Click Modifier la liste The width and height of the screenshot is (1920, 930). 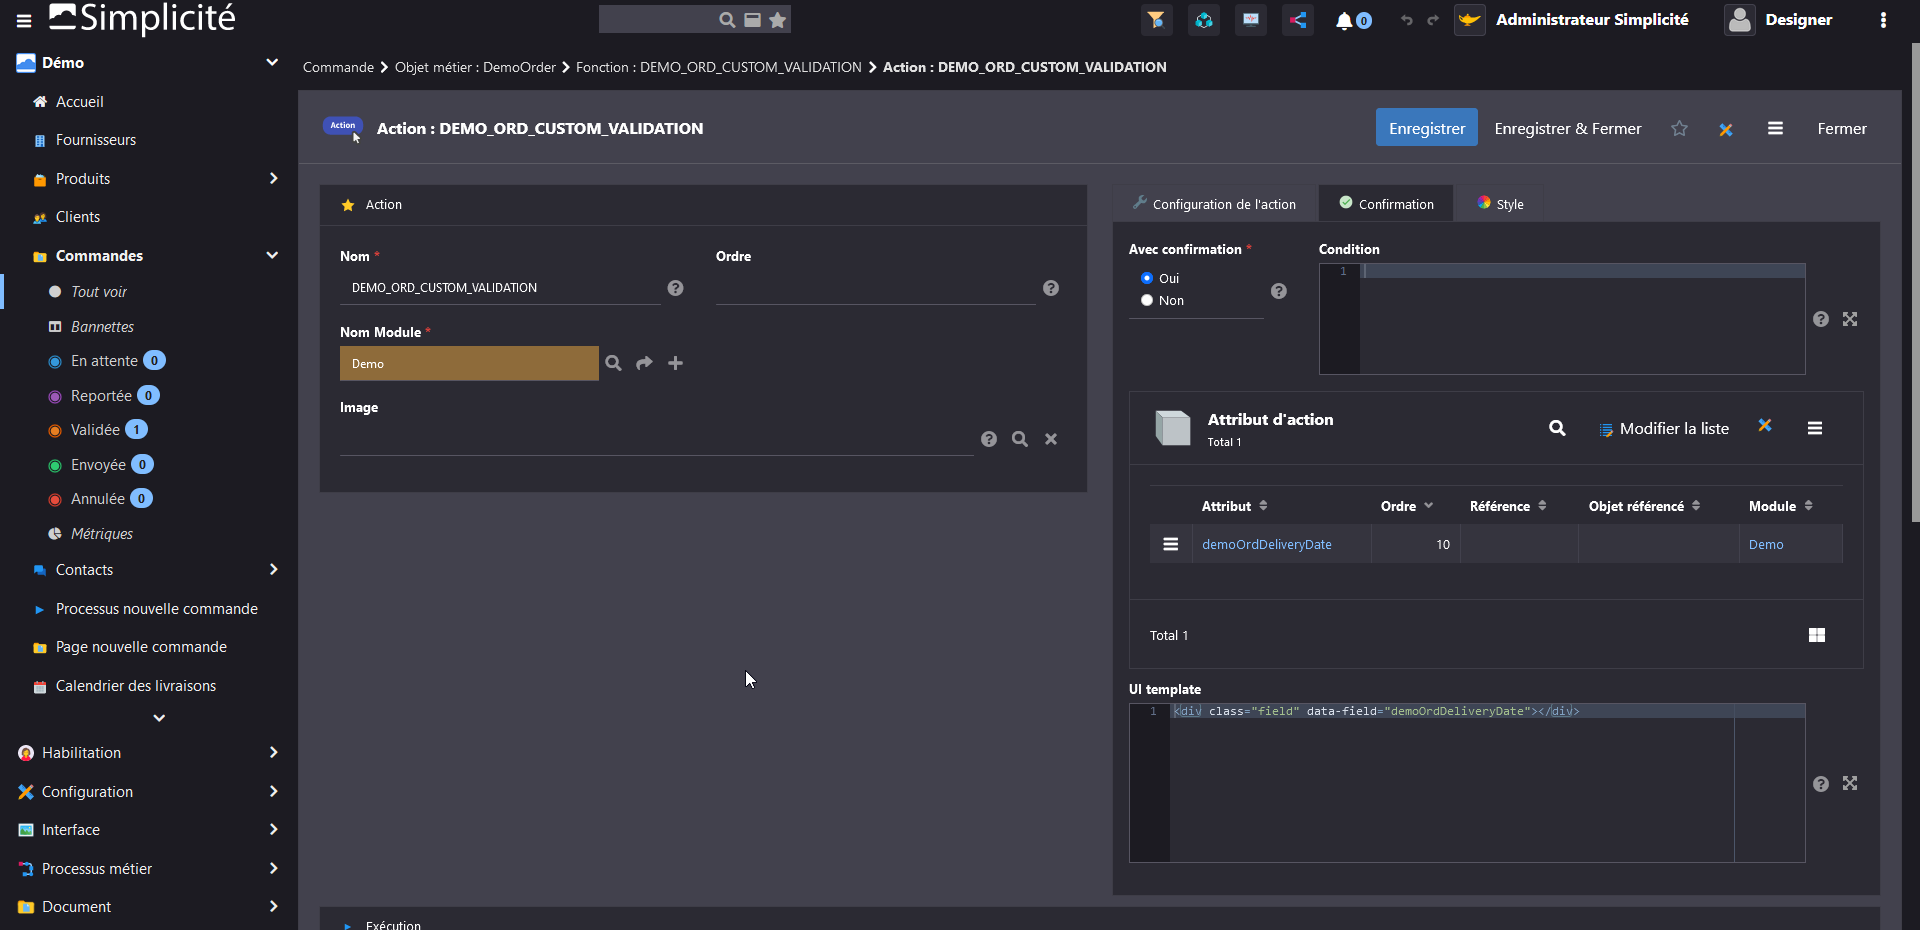click(x=1664, y=428)
